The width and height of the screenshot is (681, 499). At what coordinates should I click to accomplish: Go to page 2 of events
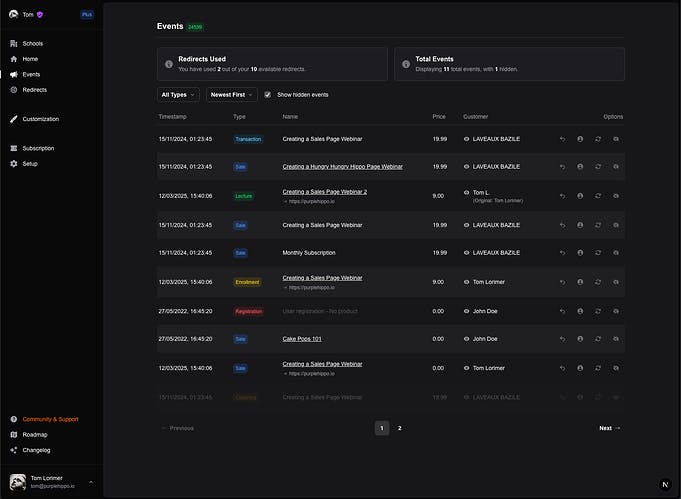pyautogui.click(x=400, y=428)
